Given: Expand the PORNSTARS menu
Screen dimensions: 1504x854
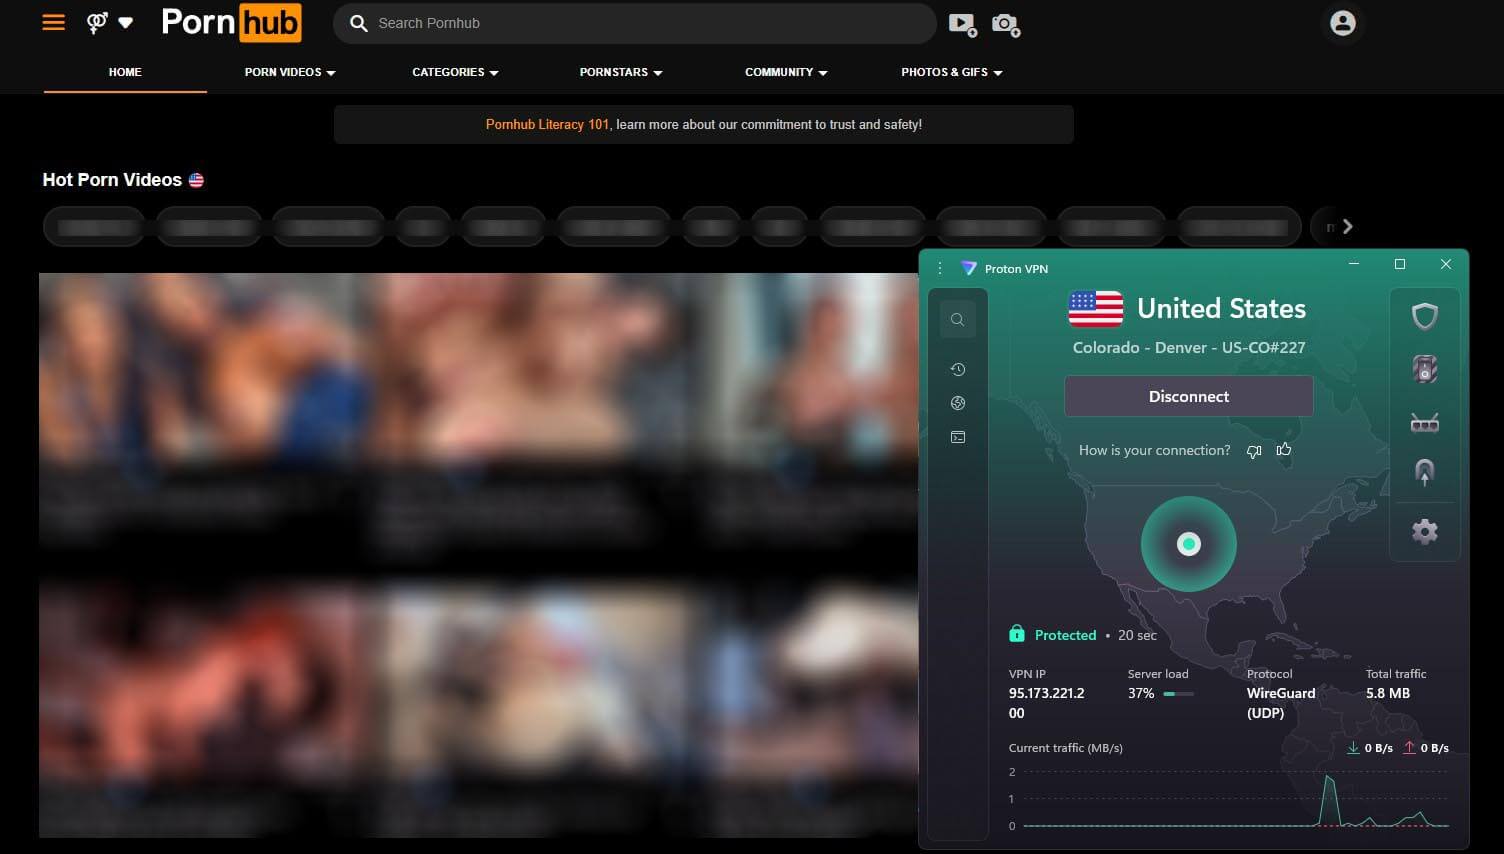Looking at the screenshot, I should pos(621,72).
